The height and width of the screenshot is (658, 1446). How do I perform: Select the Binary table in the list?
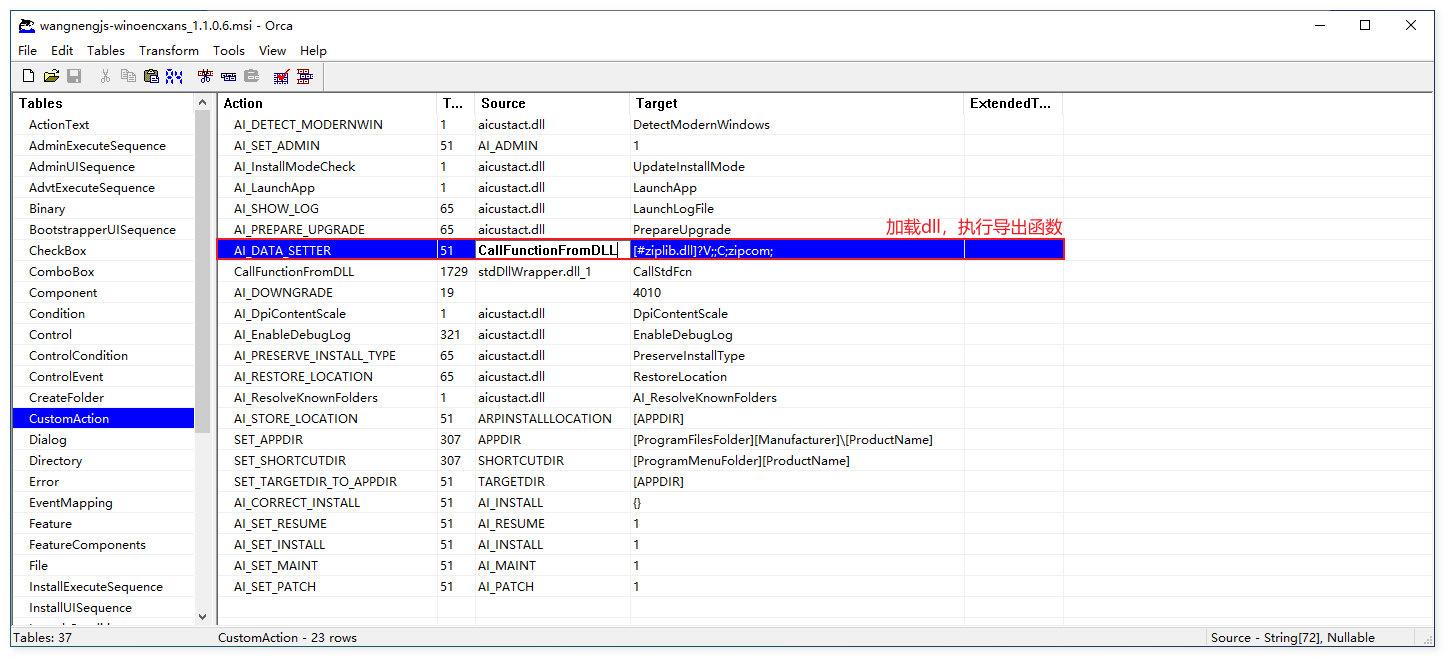point(47,209)
